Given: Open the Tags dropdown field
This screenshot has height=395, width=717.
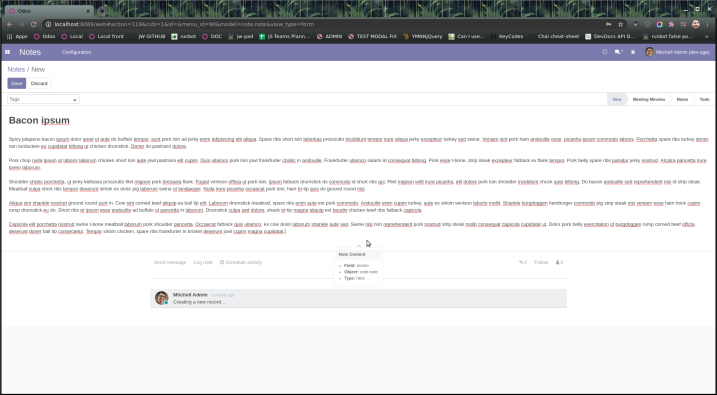Looking at the screenshot, I should pos(43,99).
